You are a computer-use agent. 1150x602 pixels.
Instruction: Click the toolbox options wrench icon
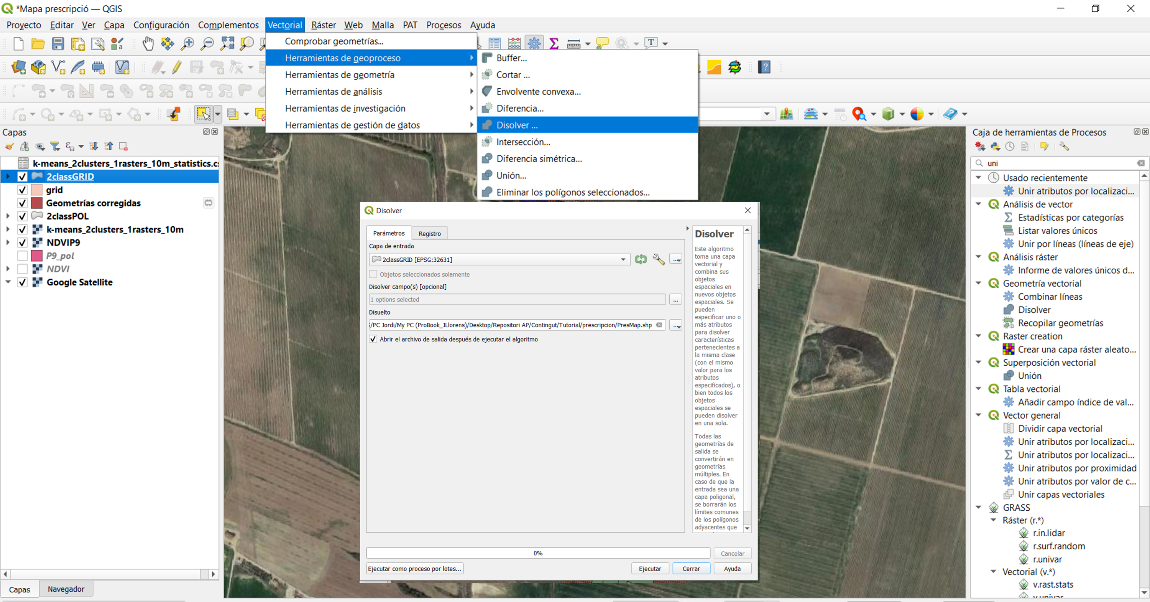click(1064, 147)
